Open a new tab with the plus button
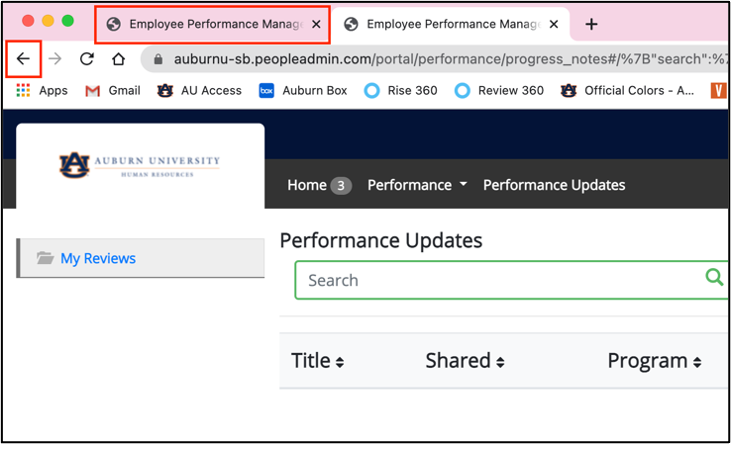This screenshot has height=449, width=736. click(x=591, y=24)
